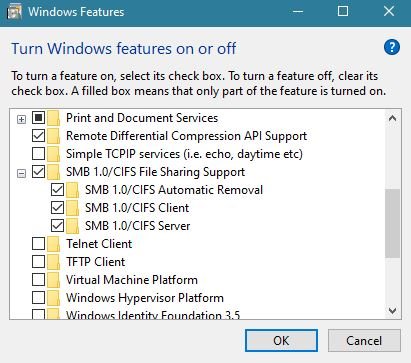Screen dimensions: 411x363
Task: Select 'Print and Document Services' label
Action: coord(142,118)
